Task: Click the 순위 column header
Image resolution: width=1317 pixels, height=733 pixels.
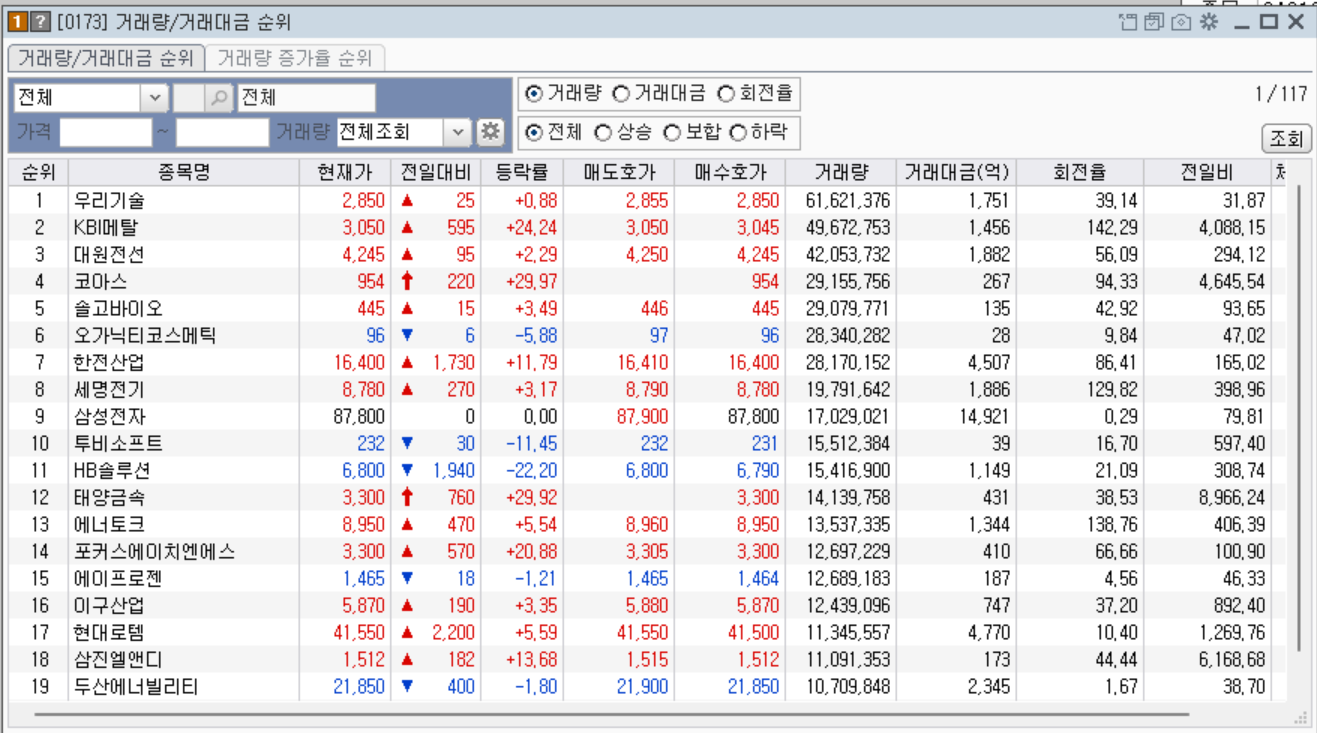Action: pyautogui.click(x=38, y=172)
